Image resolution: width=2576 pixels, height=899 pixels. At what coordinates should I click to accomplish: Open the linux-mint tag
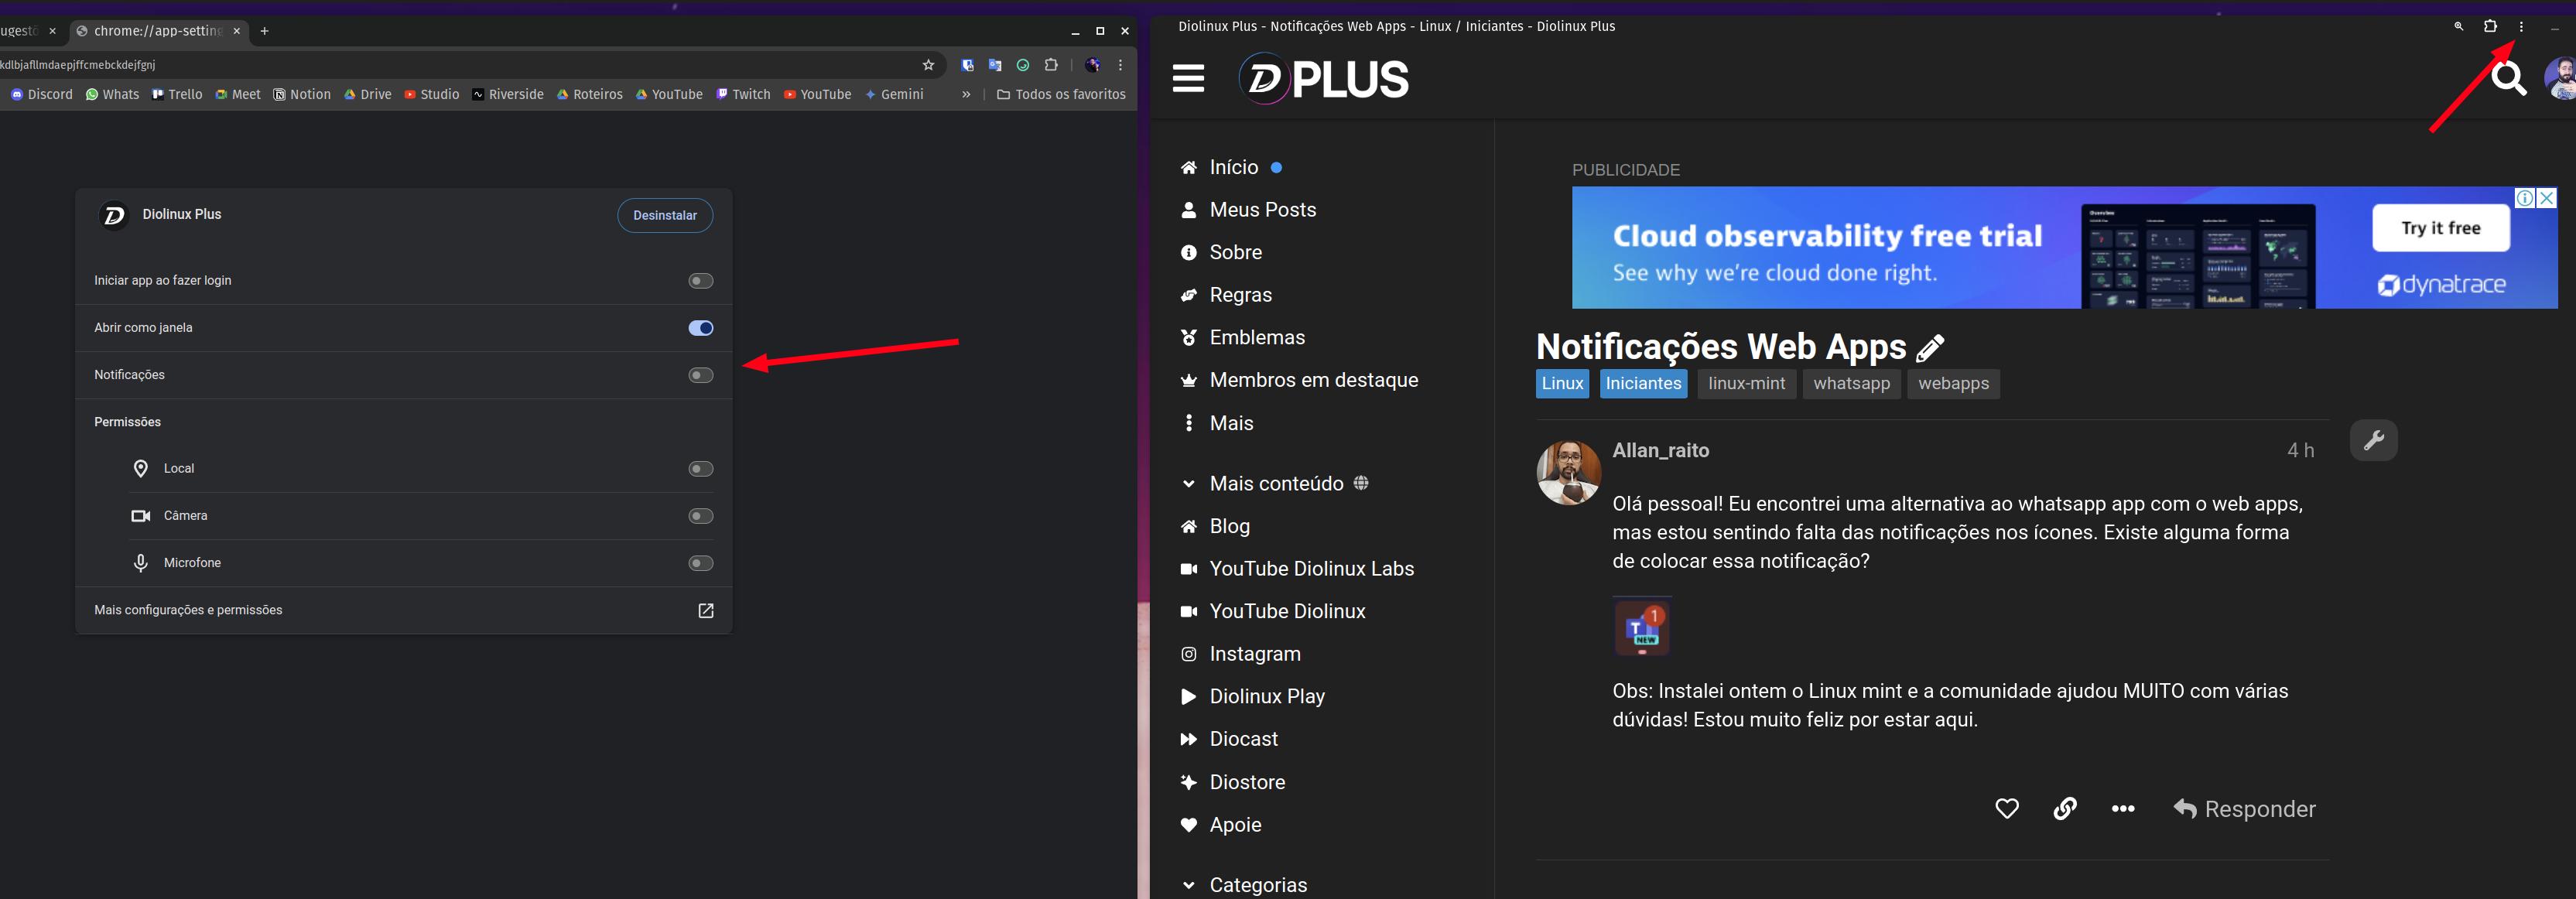(x=1746, y=384)
